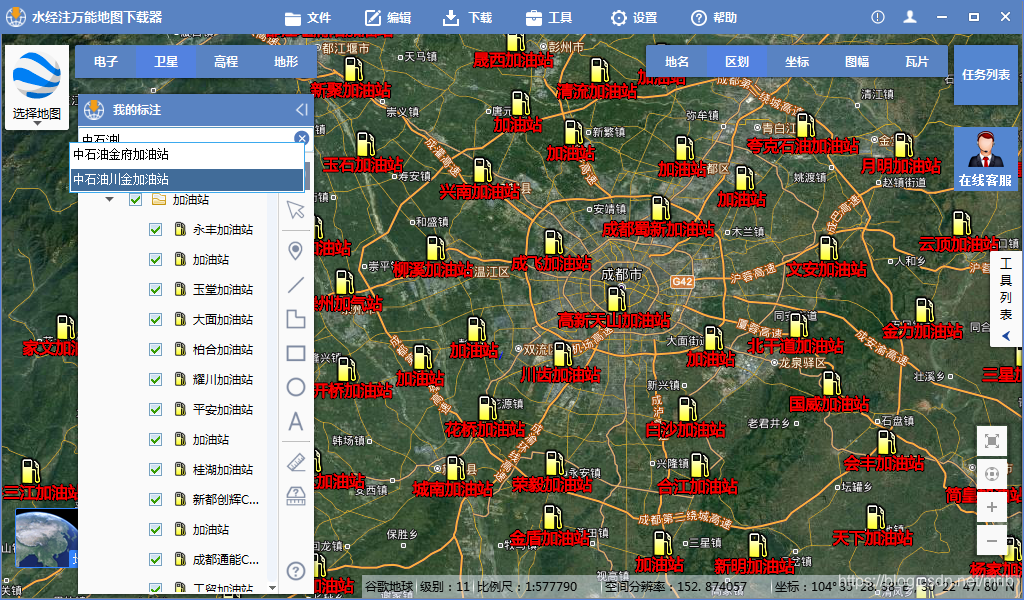
Task: Clear the annotation search box
Action: 301,138
